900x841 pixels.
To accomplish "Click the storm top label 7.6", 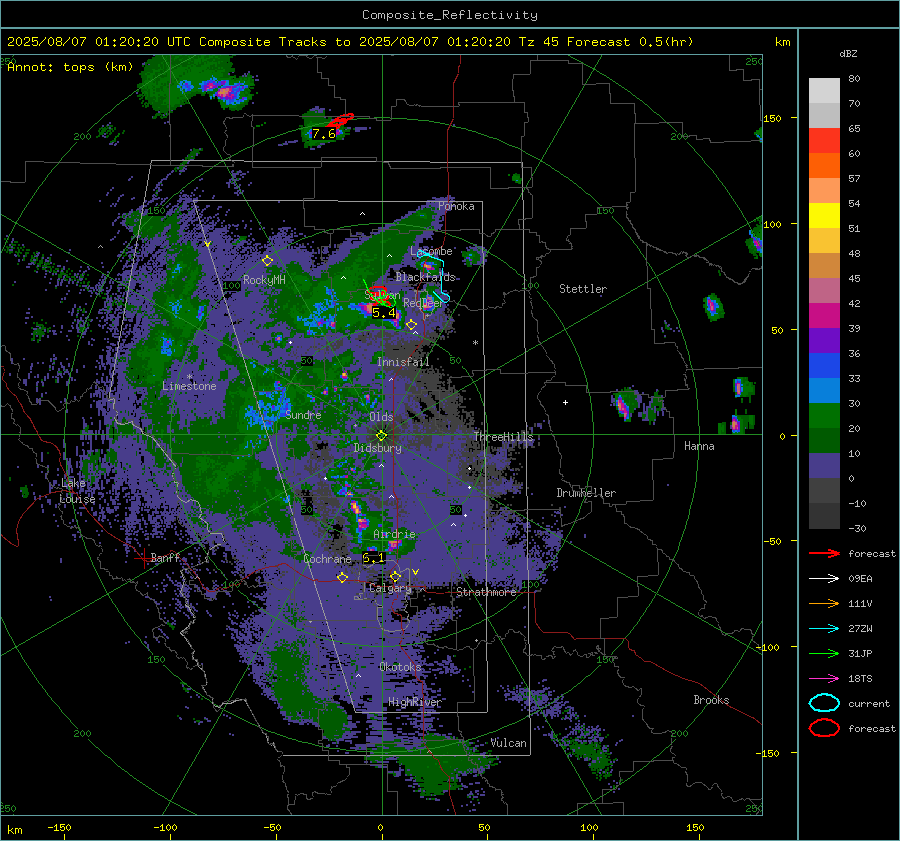I will tap(324, 134).
